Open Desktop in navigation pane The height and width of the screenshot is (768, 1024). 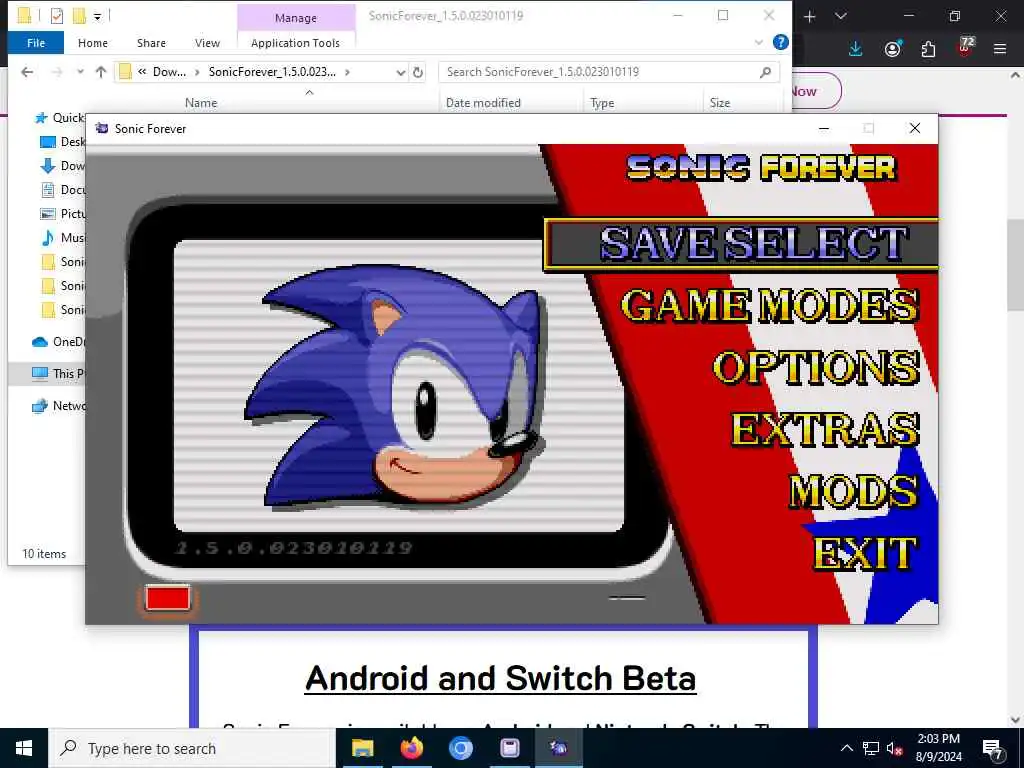63,142
